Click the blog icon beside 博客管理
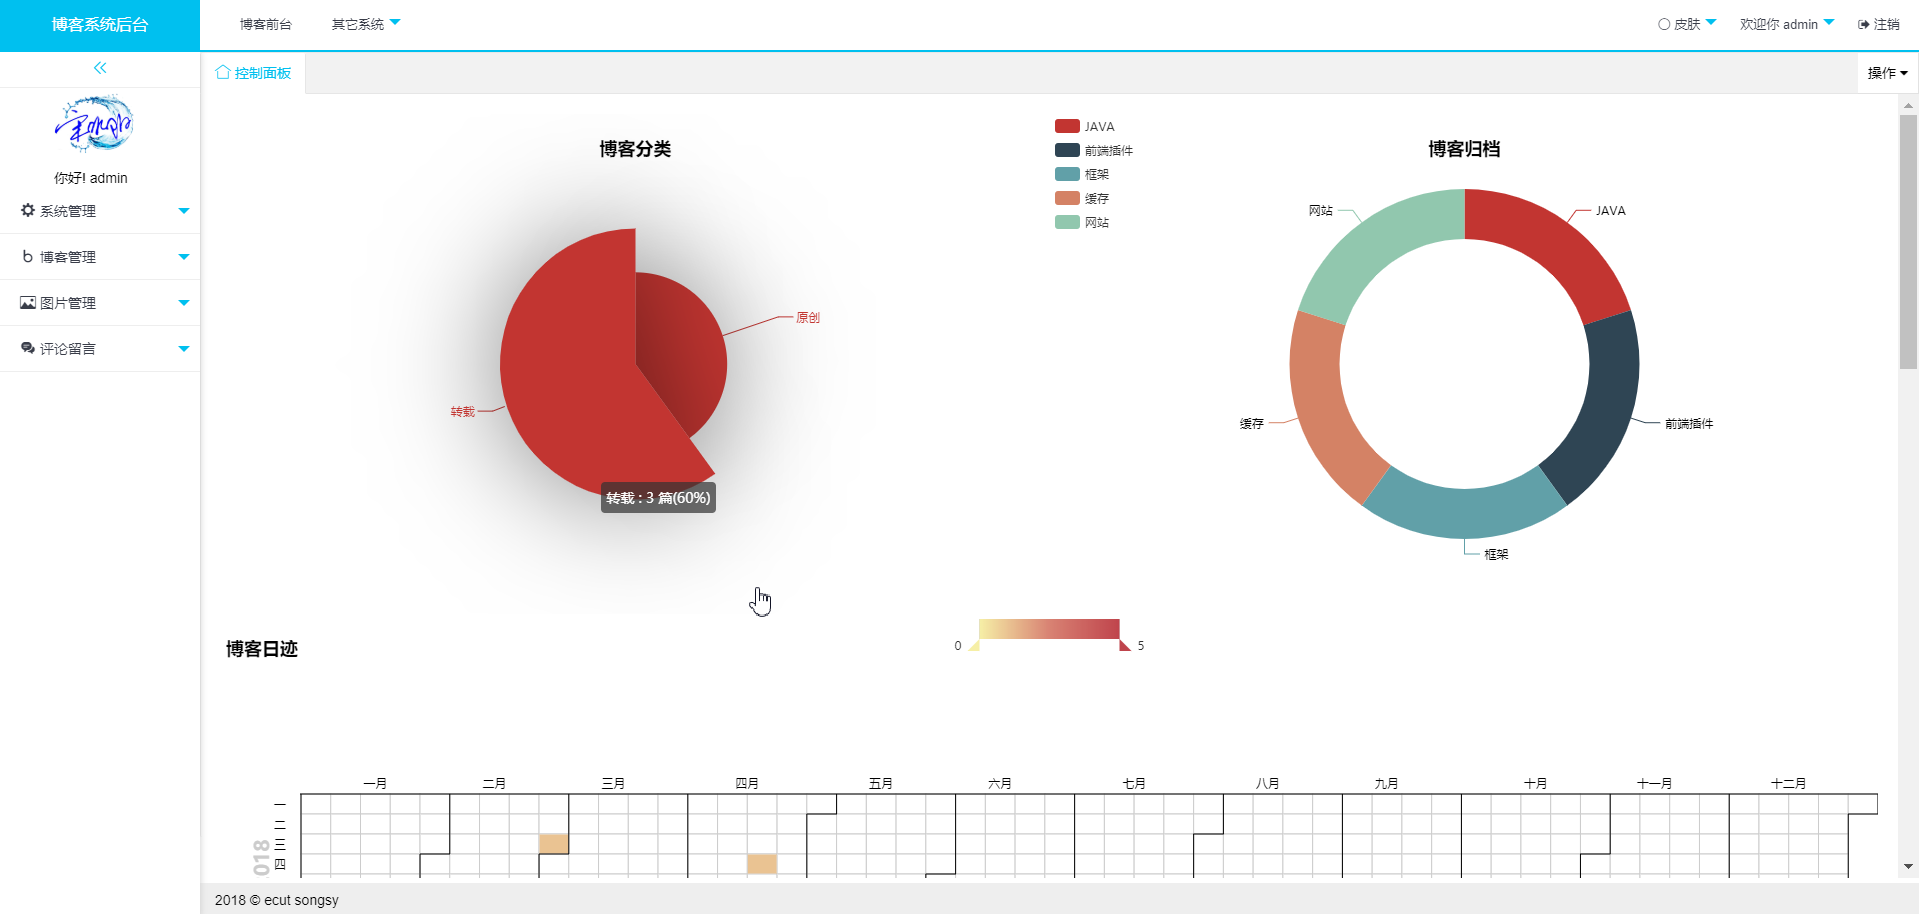The image size is (1919, 914). pyautogui.click(x=28, y=256)
